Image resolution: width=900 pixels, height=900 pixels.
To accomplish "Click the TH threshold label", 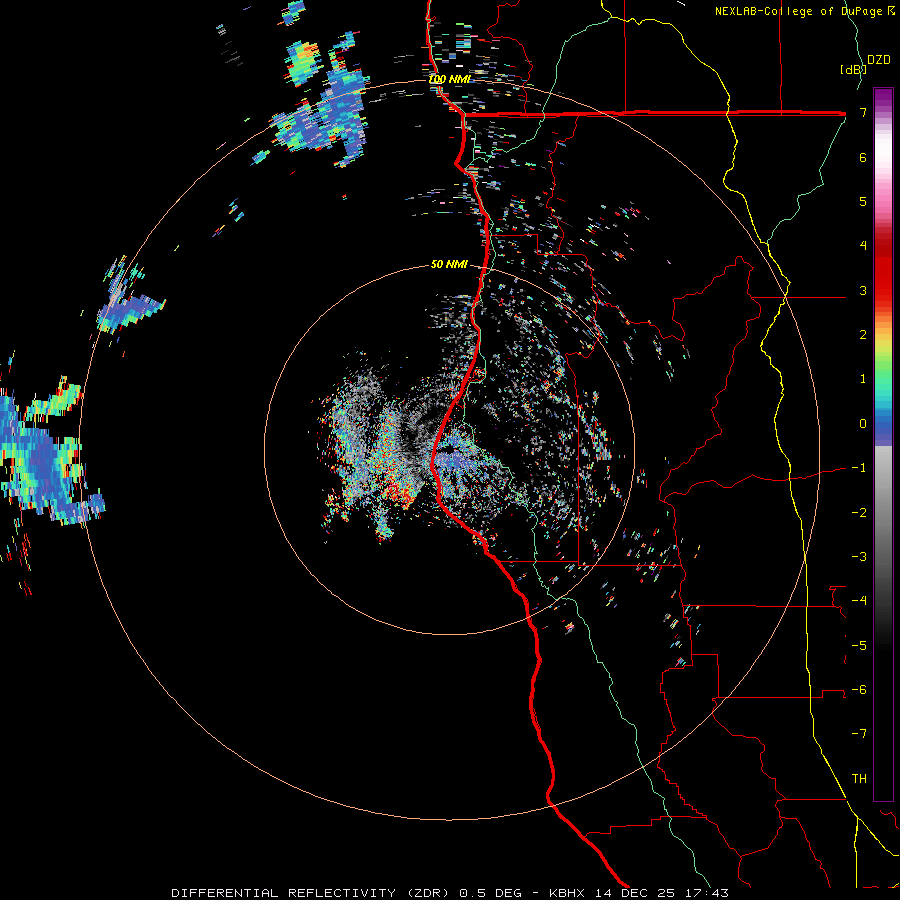I will (x=859, y=779).
